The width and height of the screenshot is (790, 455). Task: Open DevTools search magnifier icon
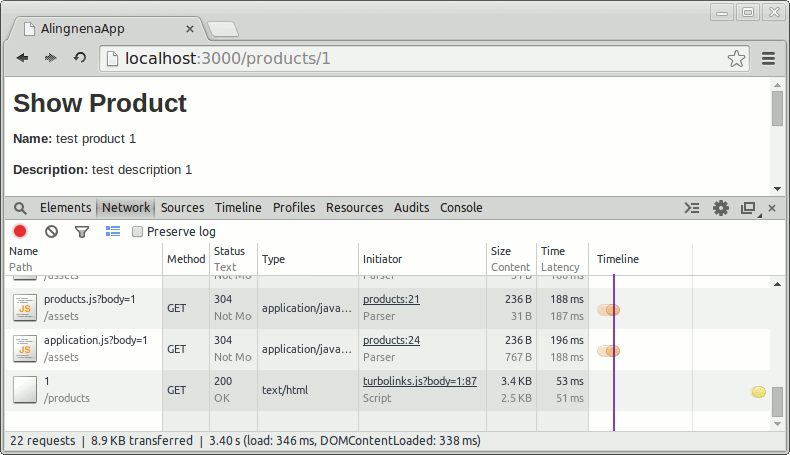tap(20, 208)
